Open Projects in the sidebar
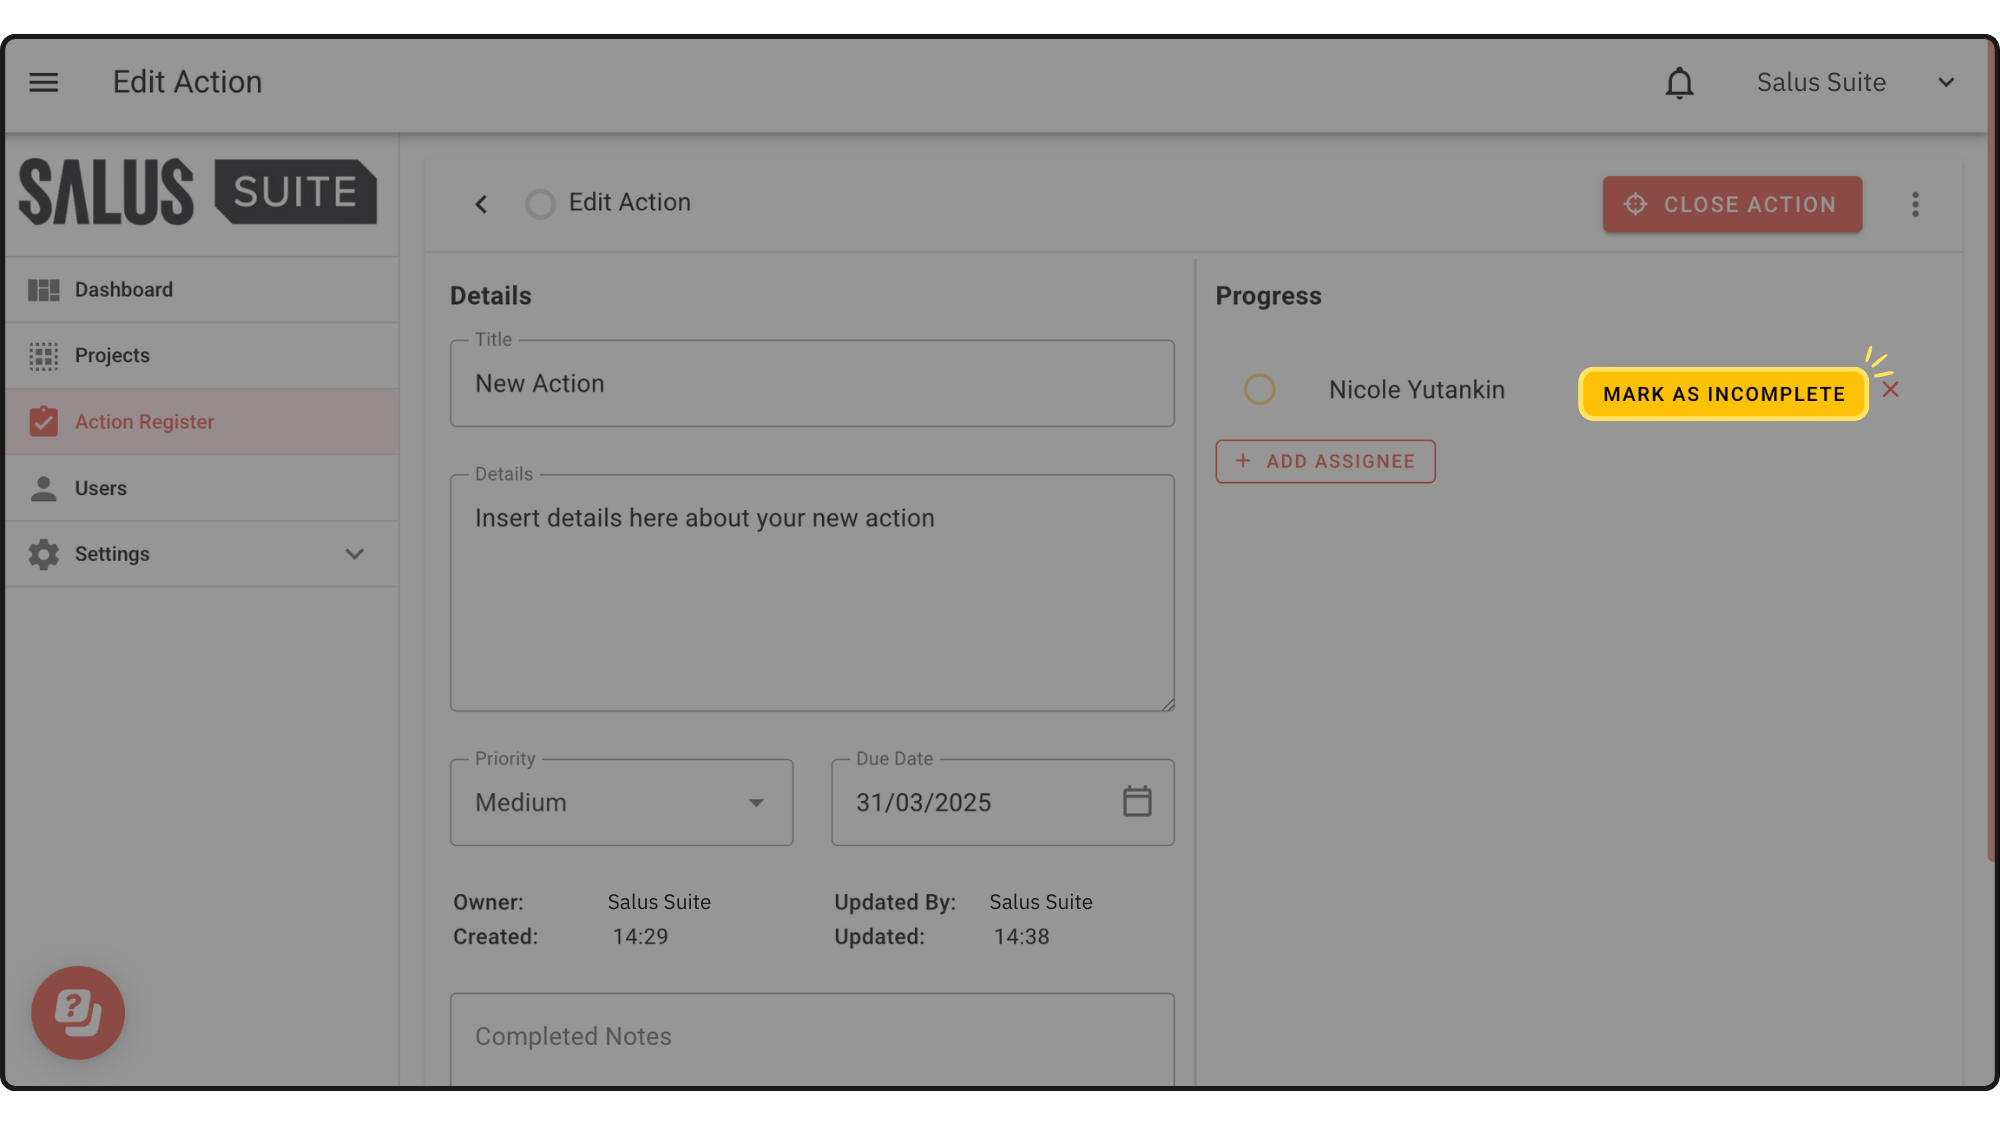This screenshot has width=2000, height=1125. 112,356
